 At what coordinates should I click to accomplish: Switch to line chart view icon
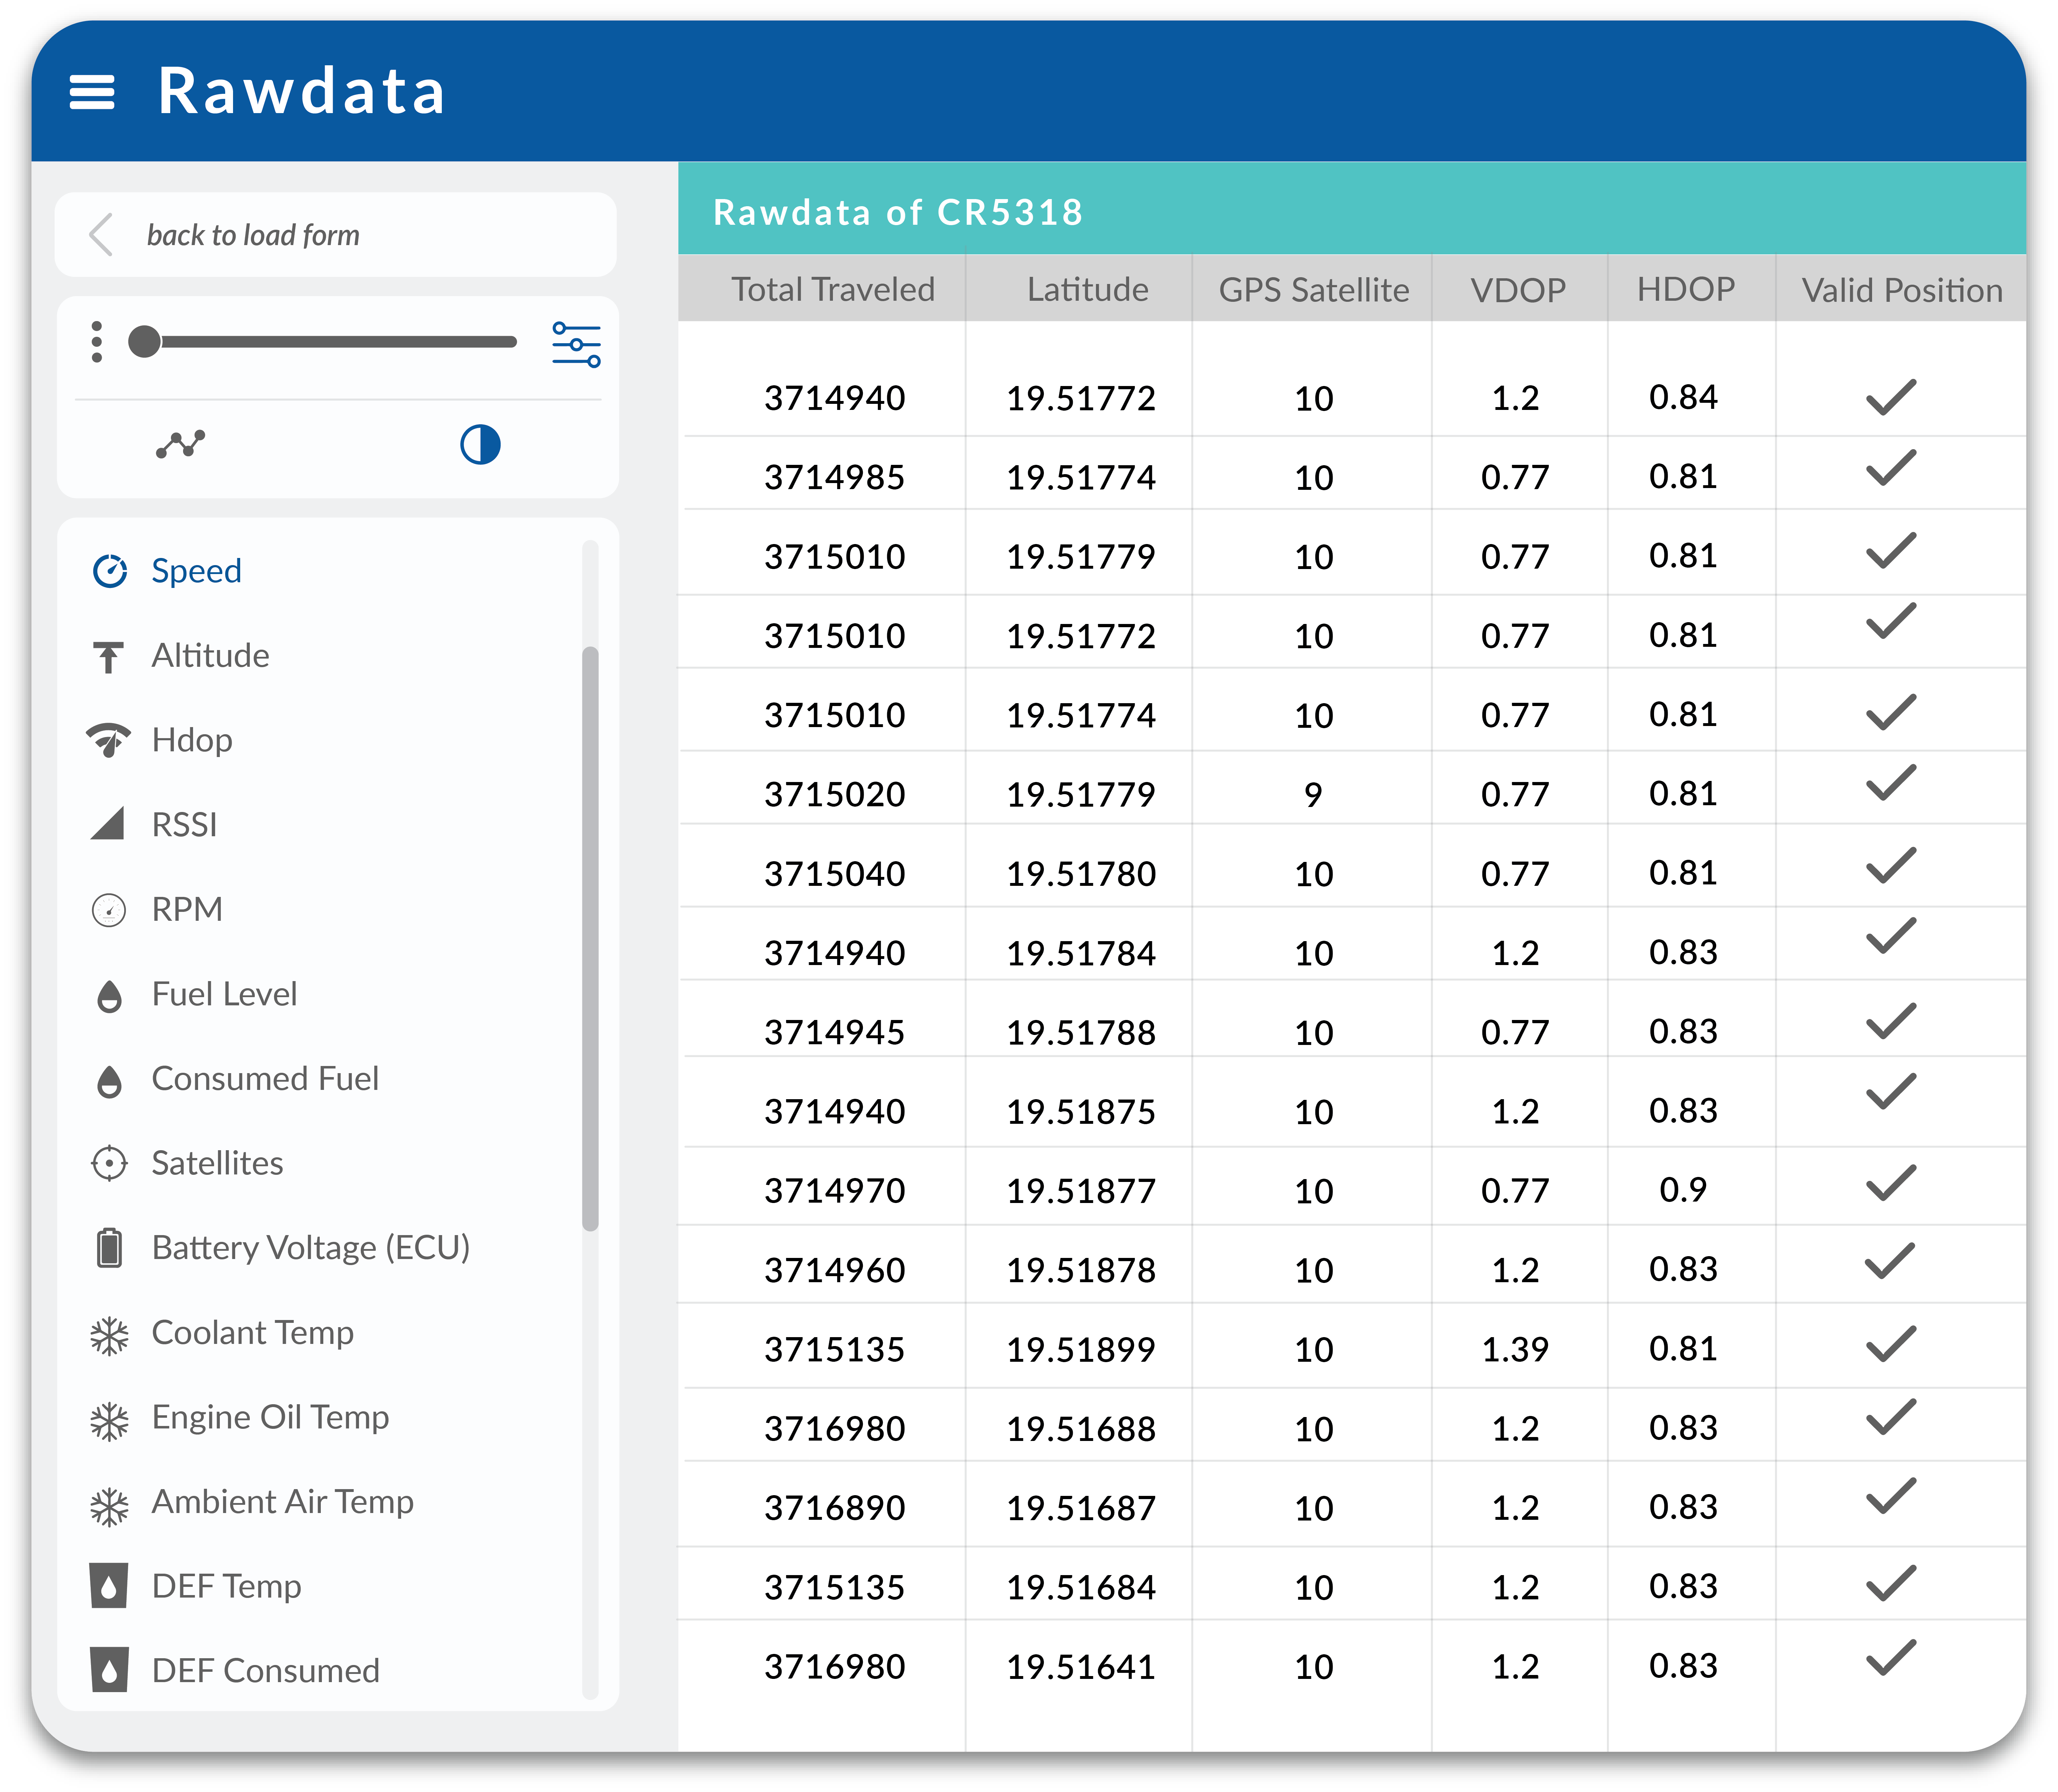[181, 444]
